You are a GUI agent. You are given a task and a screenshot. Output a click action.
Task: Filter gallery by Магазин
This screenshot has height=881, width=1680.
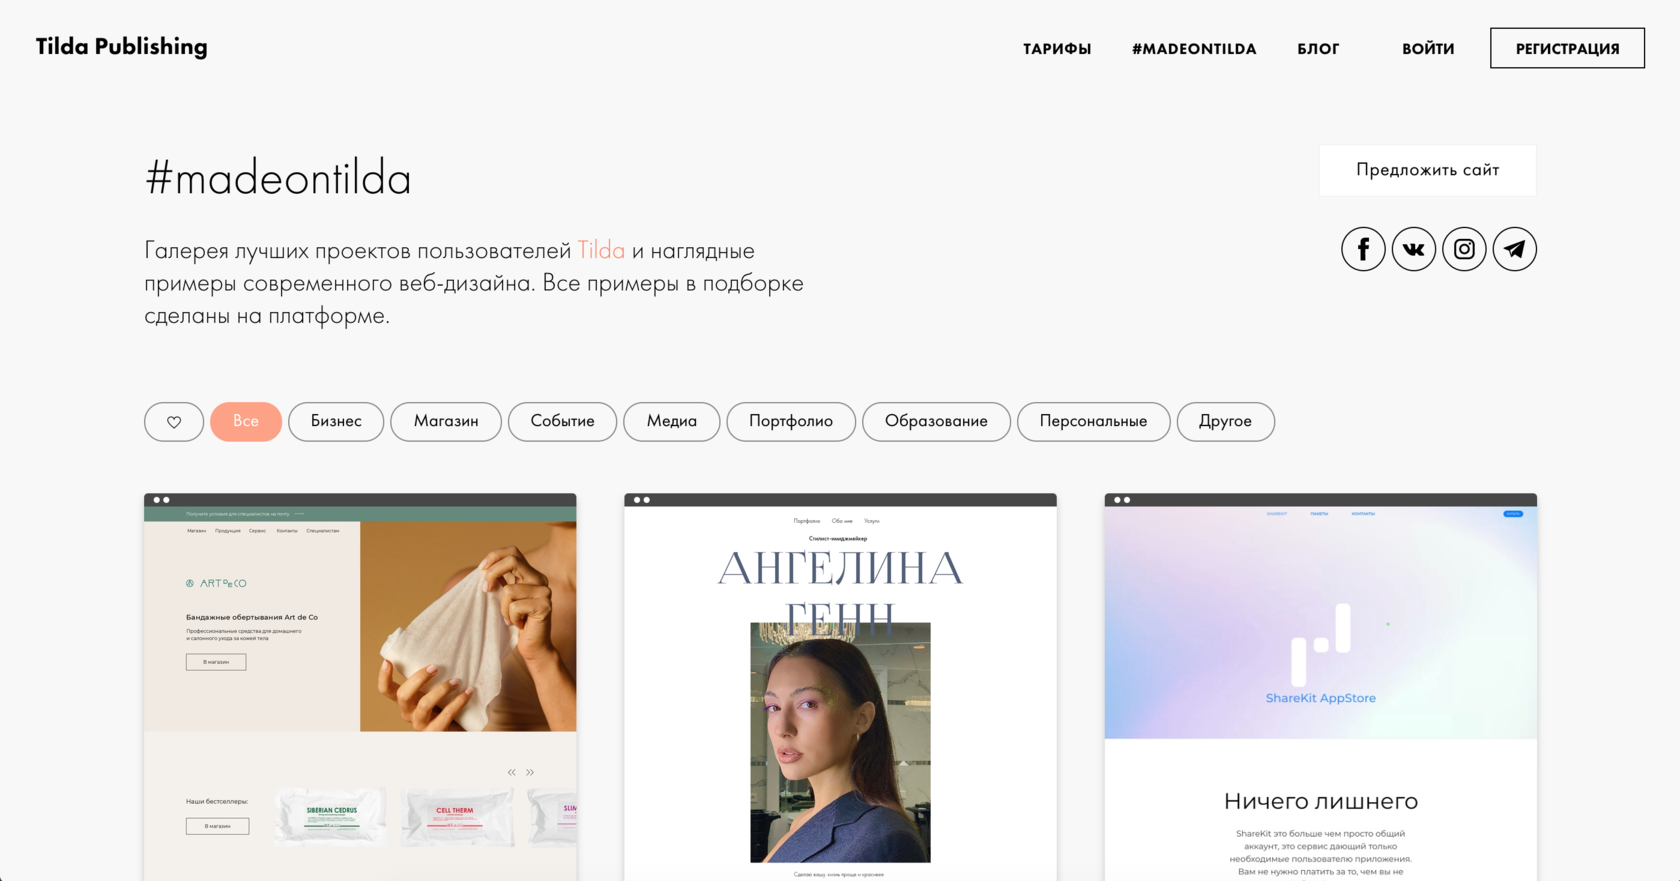coord(446,422)
